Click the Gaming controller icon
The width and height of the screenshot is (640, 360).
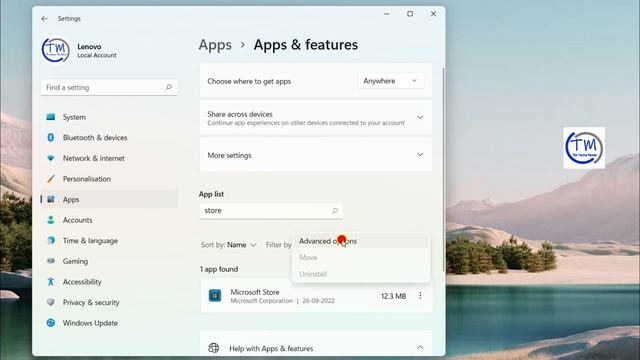(x=51, y=261)
